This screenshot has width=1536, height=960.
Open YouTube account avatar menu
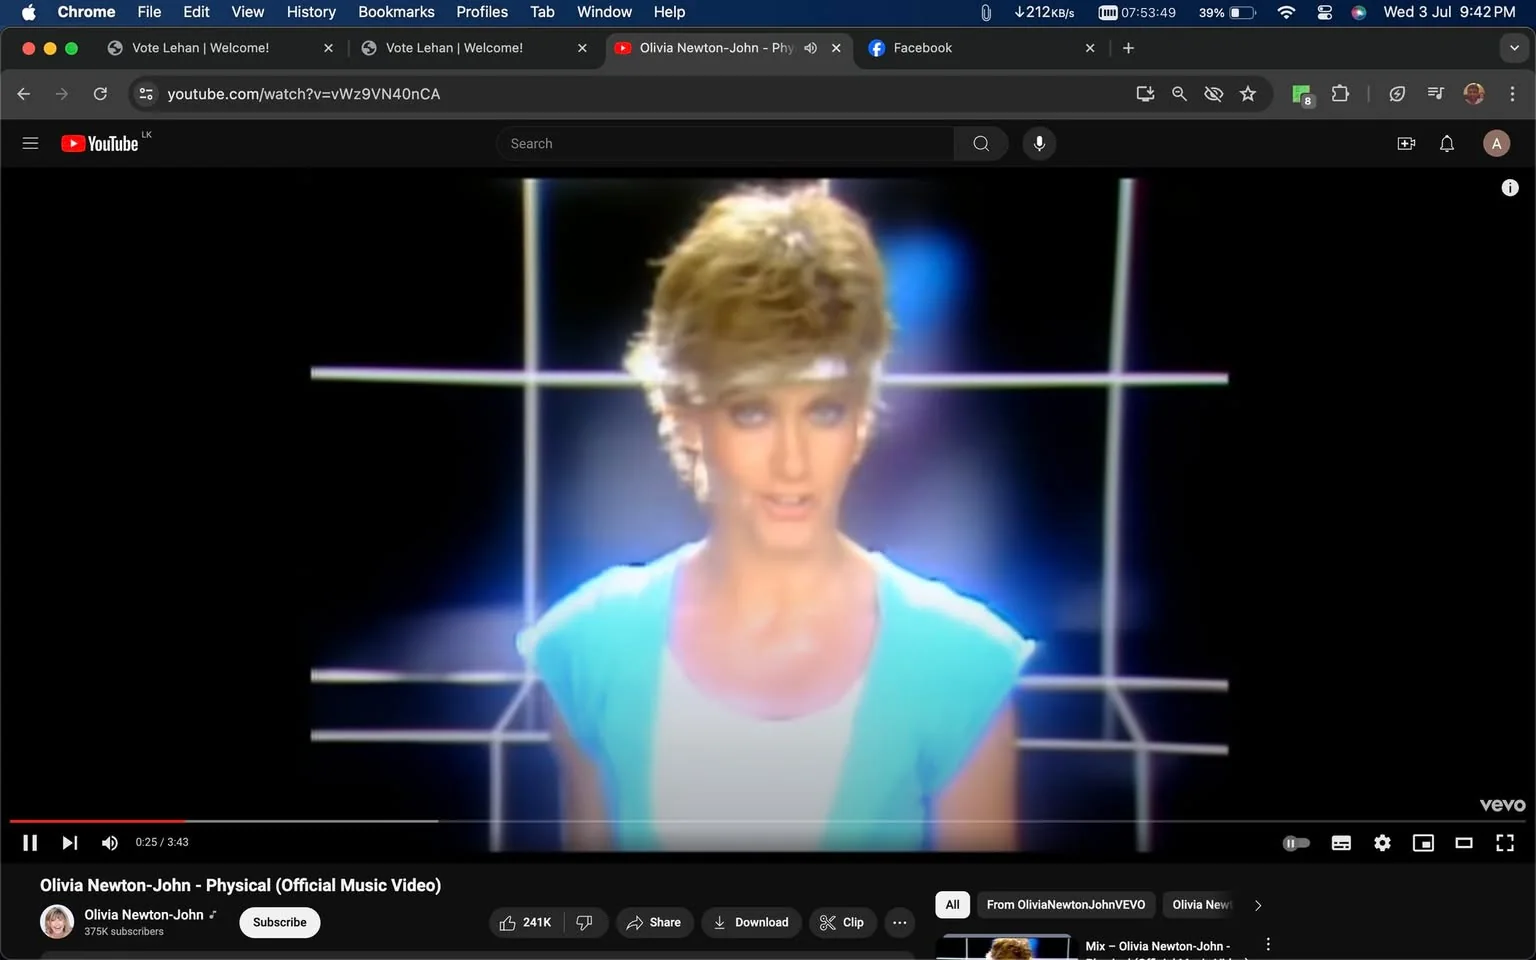click(x=1496, y=143)
